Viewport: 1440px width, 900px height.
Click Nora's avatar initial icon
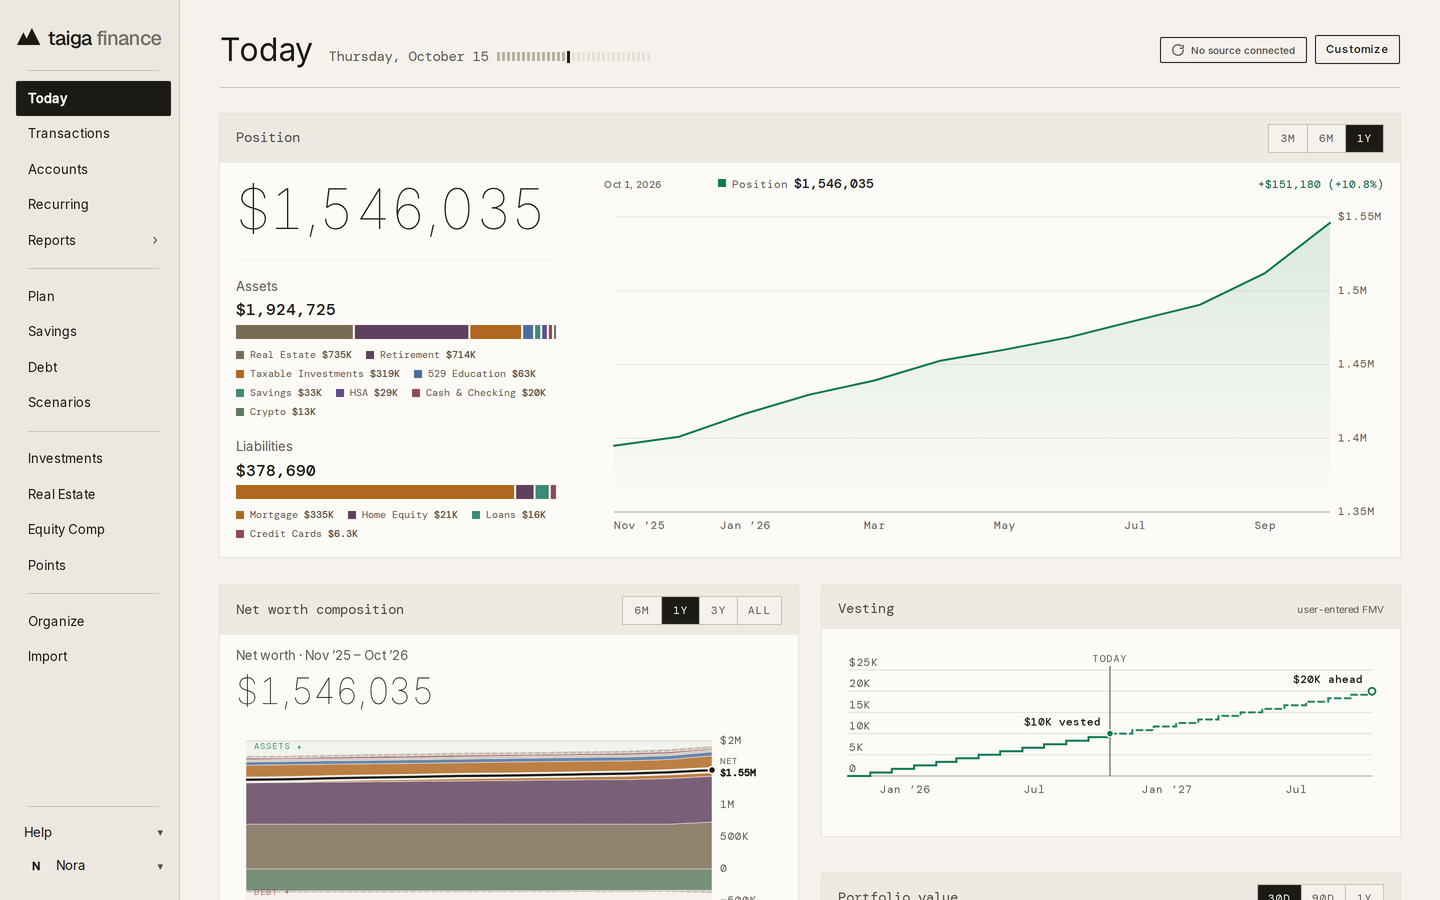click(36, 866)
